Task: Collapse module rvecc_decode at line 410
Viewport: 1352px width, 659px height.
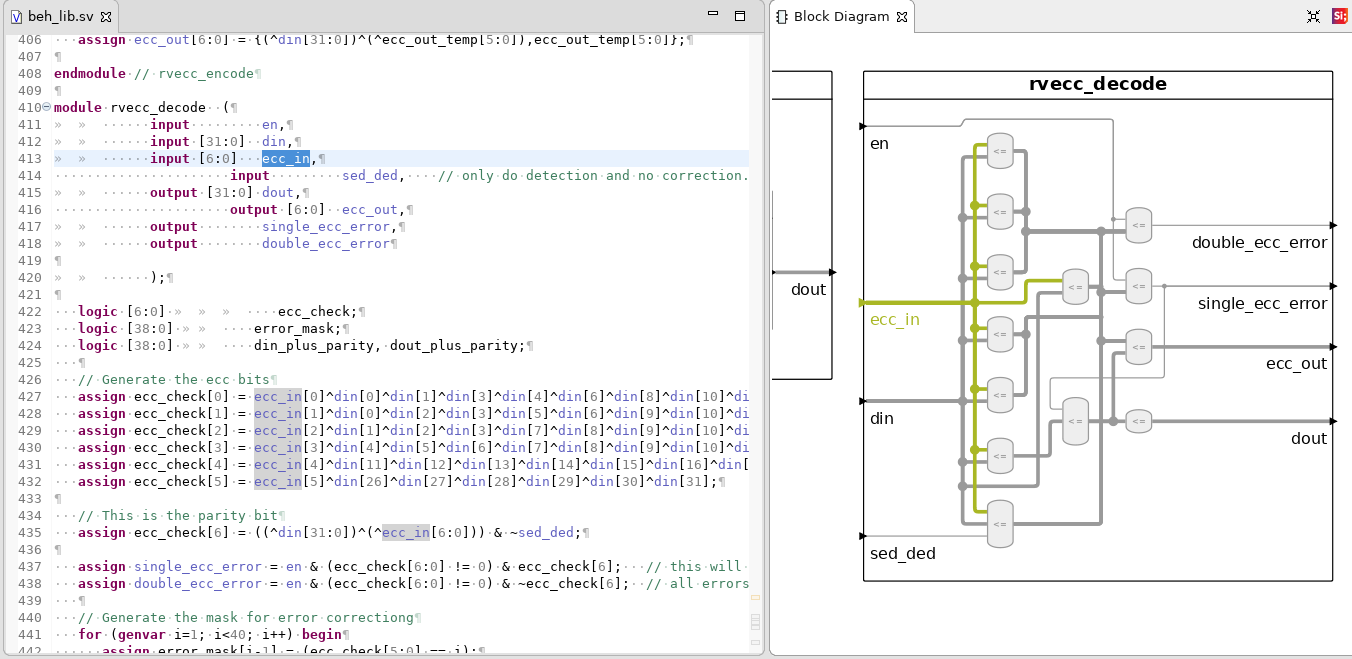Action: click(x=47, y=107)
